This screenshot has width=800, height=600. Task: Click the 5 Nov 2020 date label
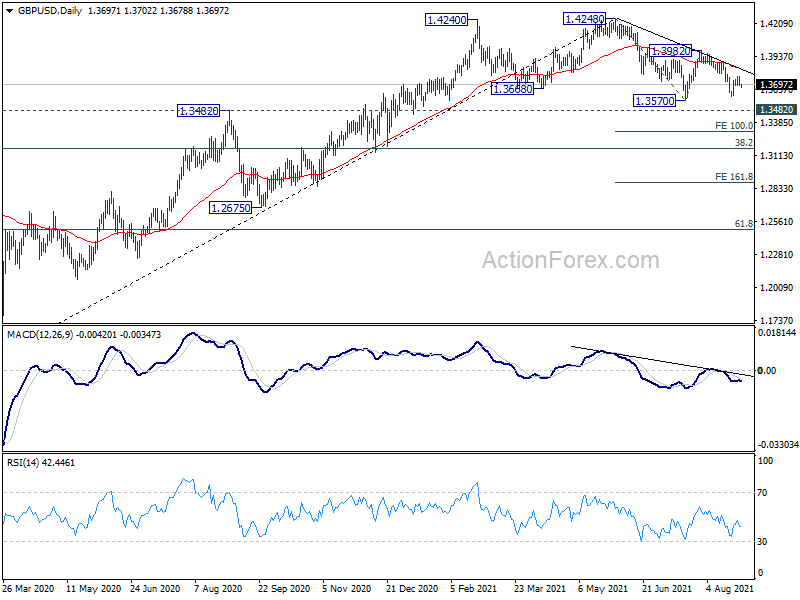pyautogui.click(x=346, y=589)
